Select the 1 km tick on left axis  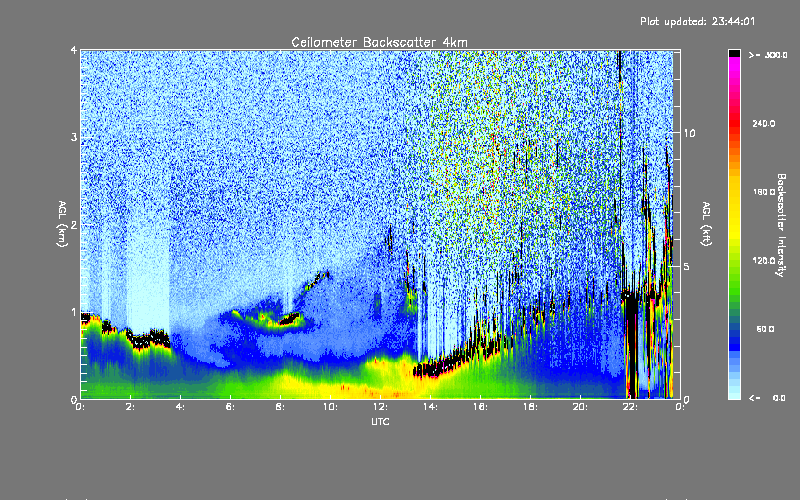click(74, 312)
